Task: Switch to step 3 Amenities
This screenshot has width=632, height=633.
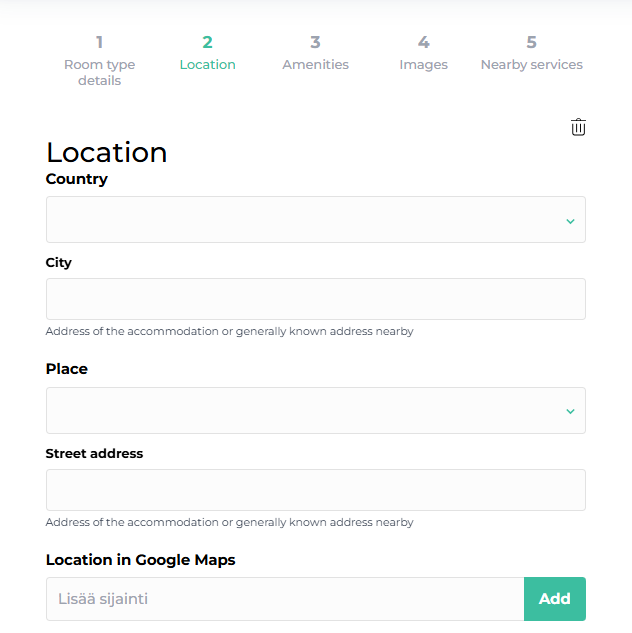Action: point(315,53)
